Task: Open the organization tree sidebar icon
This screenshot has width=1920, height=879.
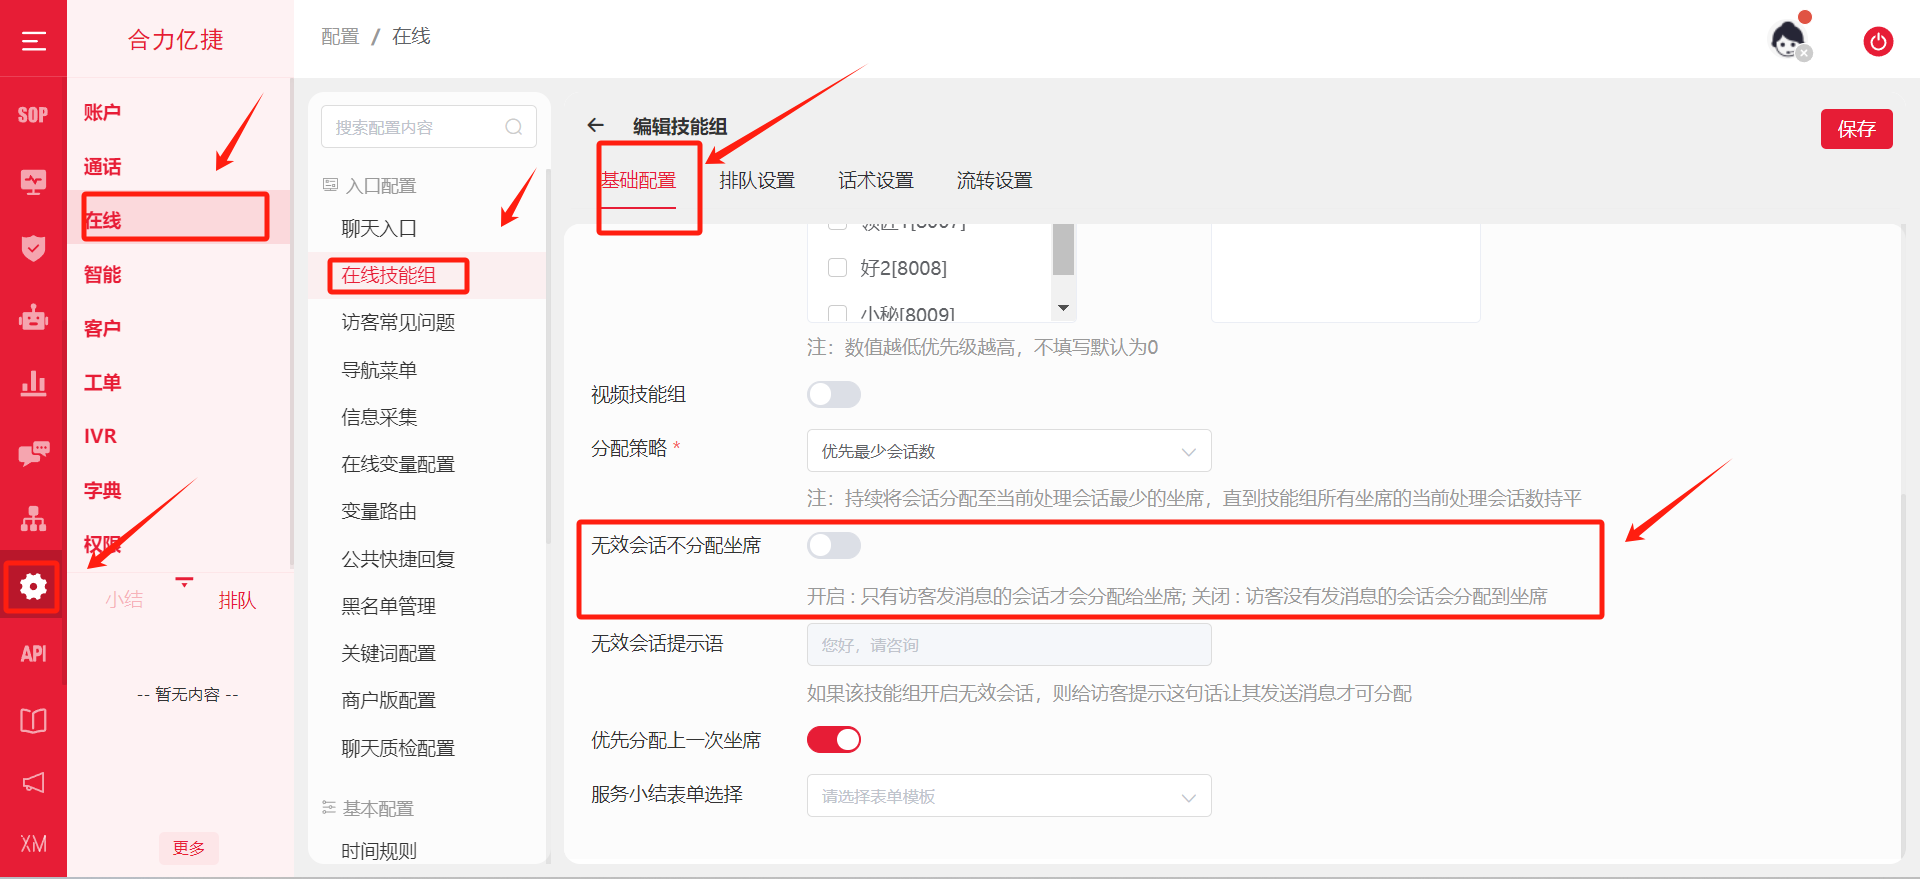Action: (33, 519)
